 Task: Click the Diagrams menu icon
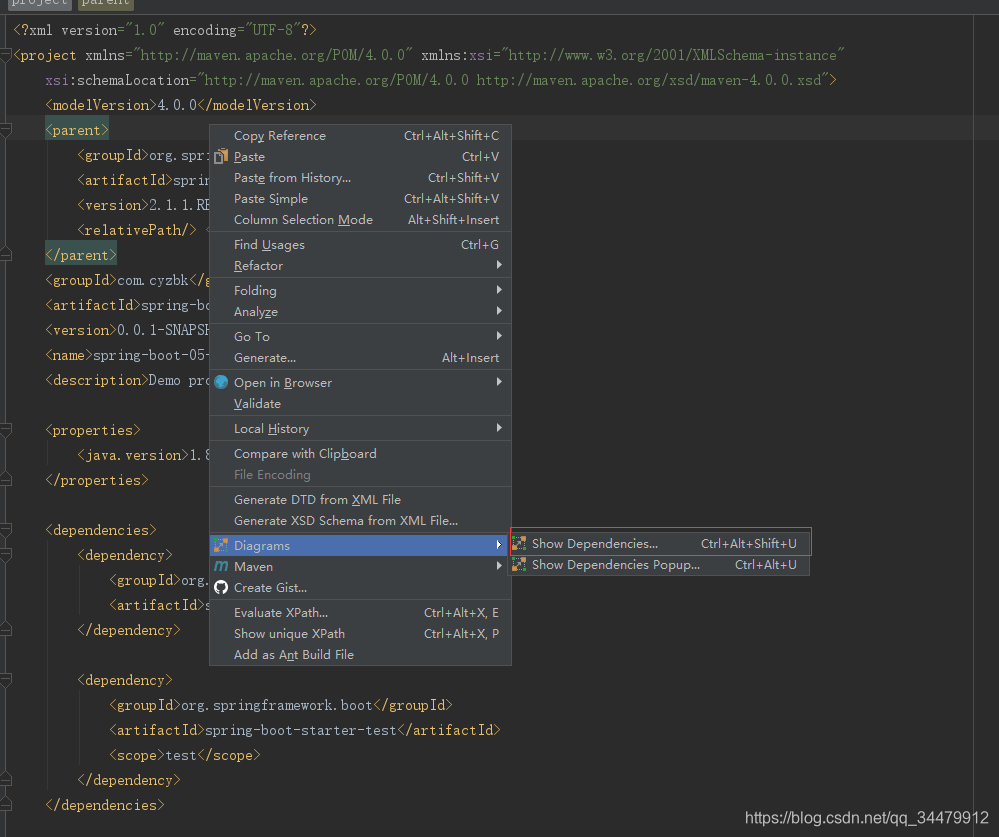(221, 545)
